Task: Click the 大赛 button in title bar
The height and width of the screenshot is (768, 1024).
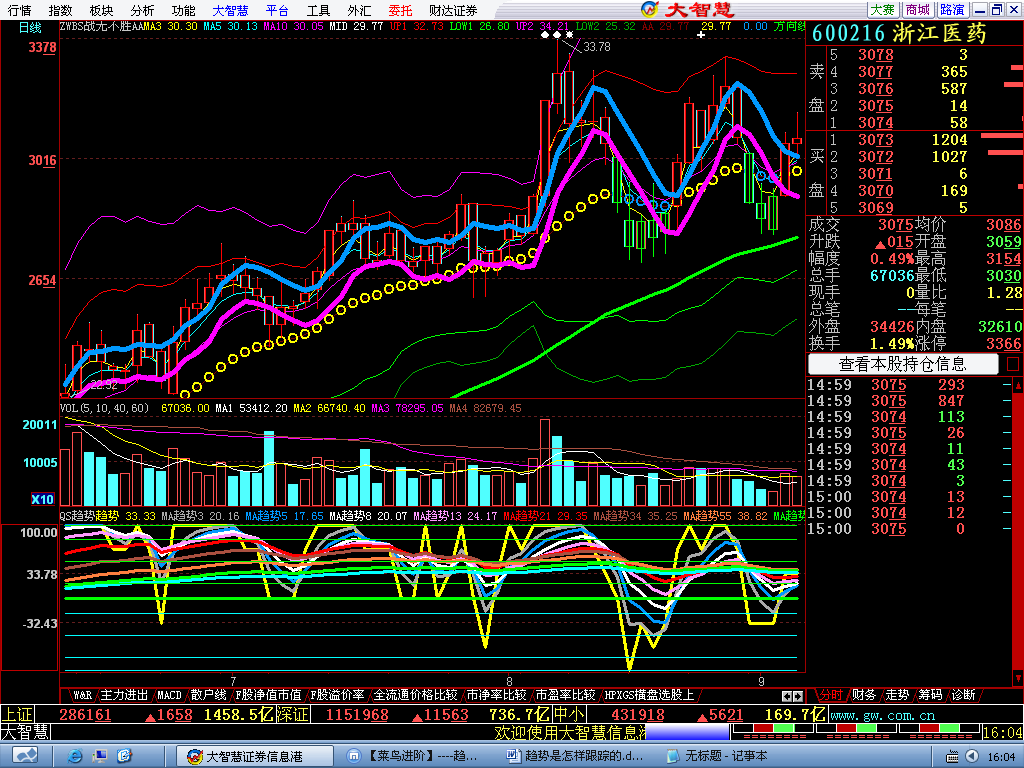Action: coord(882,10)
